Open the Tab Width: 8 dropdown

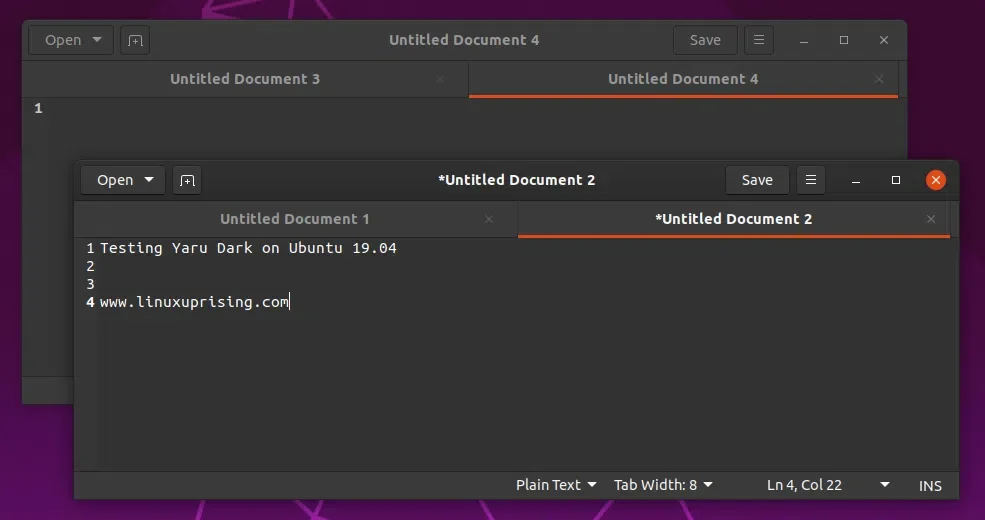[663, 485]
